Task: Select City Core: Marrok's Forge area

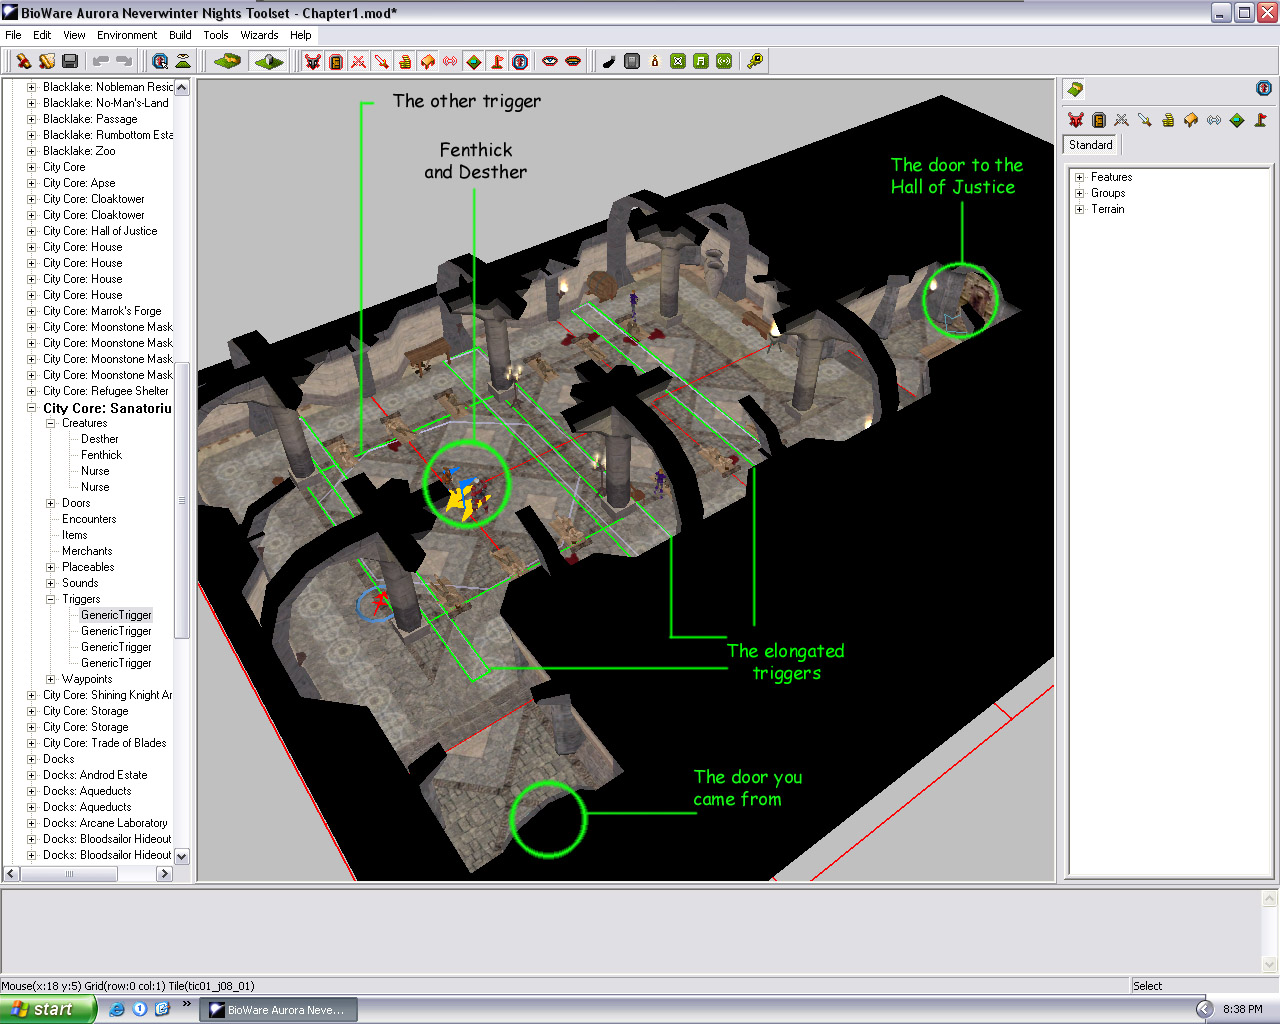Action: tap(102, 311)
